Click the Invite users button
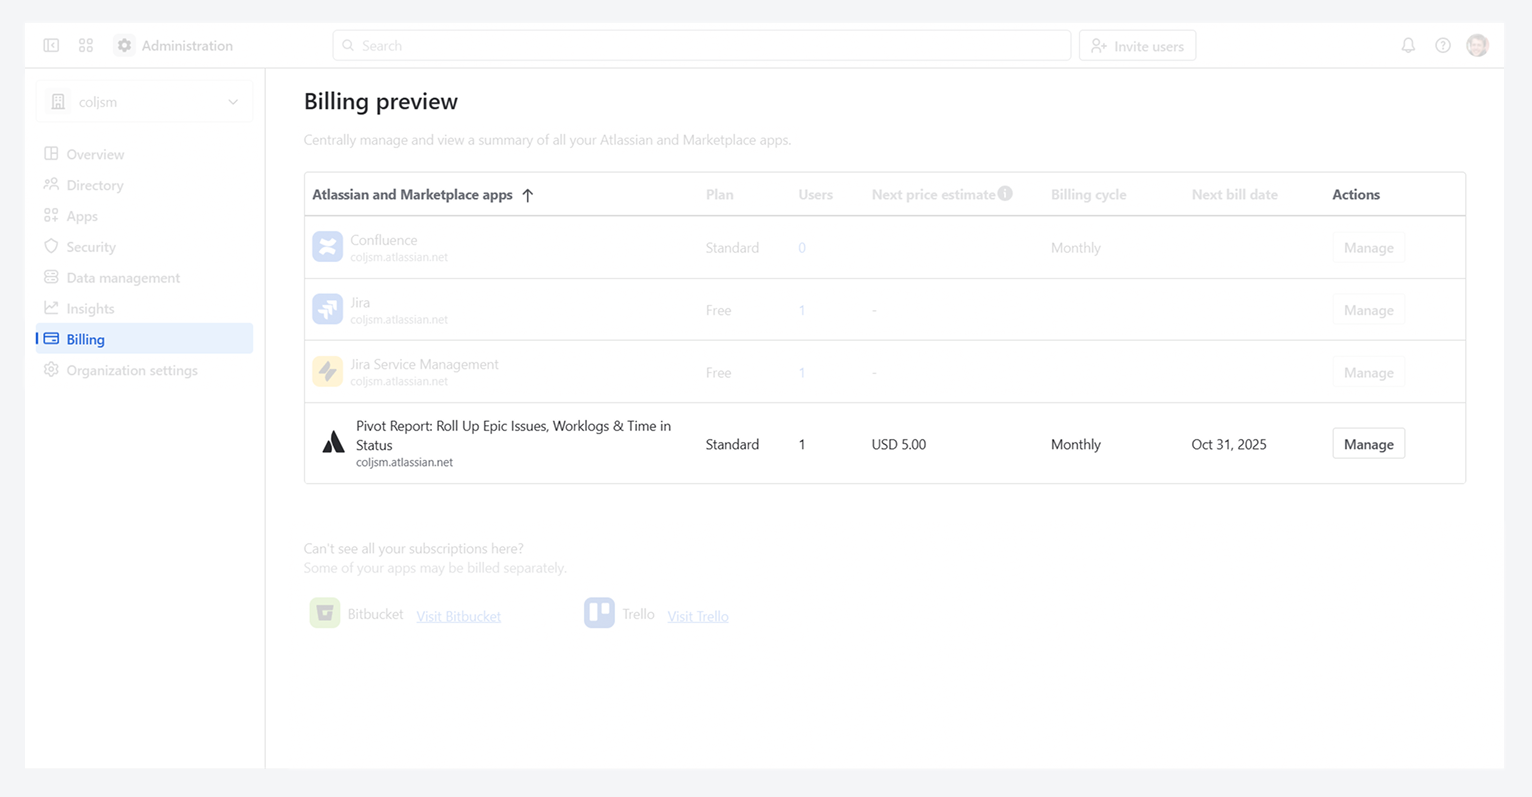The image size is (1532, 797). (1137, 46)
